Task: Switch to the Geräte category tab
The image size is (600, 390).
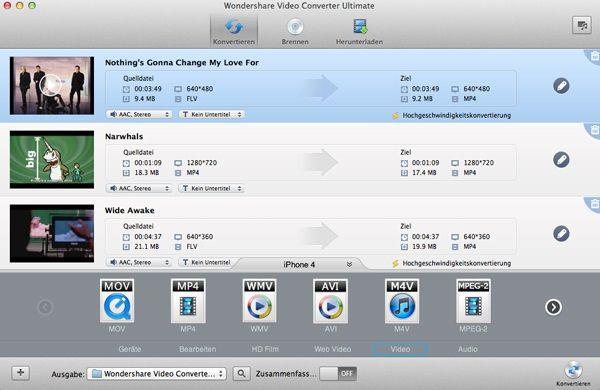Action: coord(130,349)
